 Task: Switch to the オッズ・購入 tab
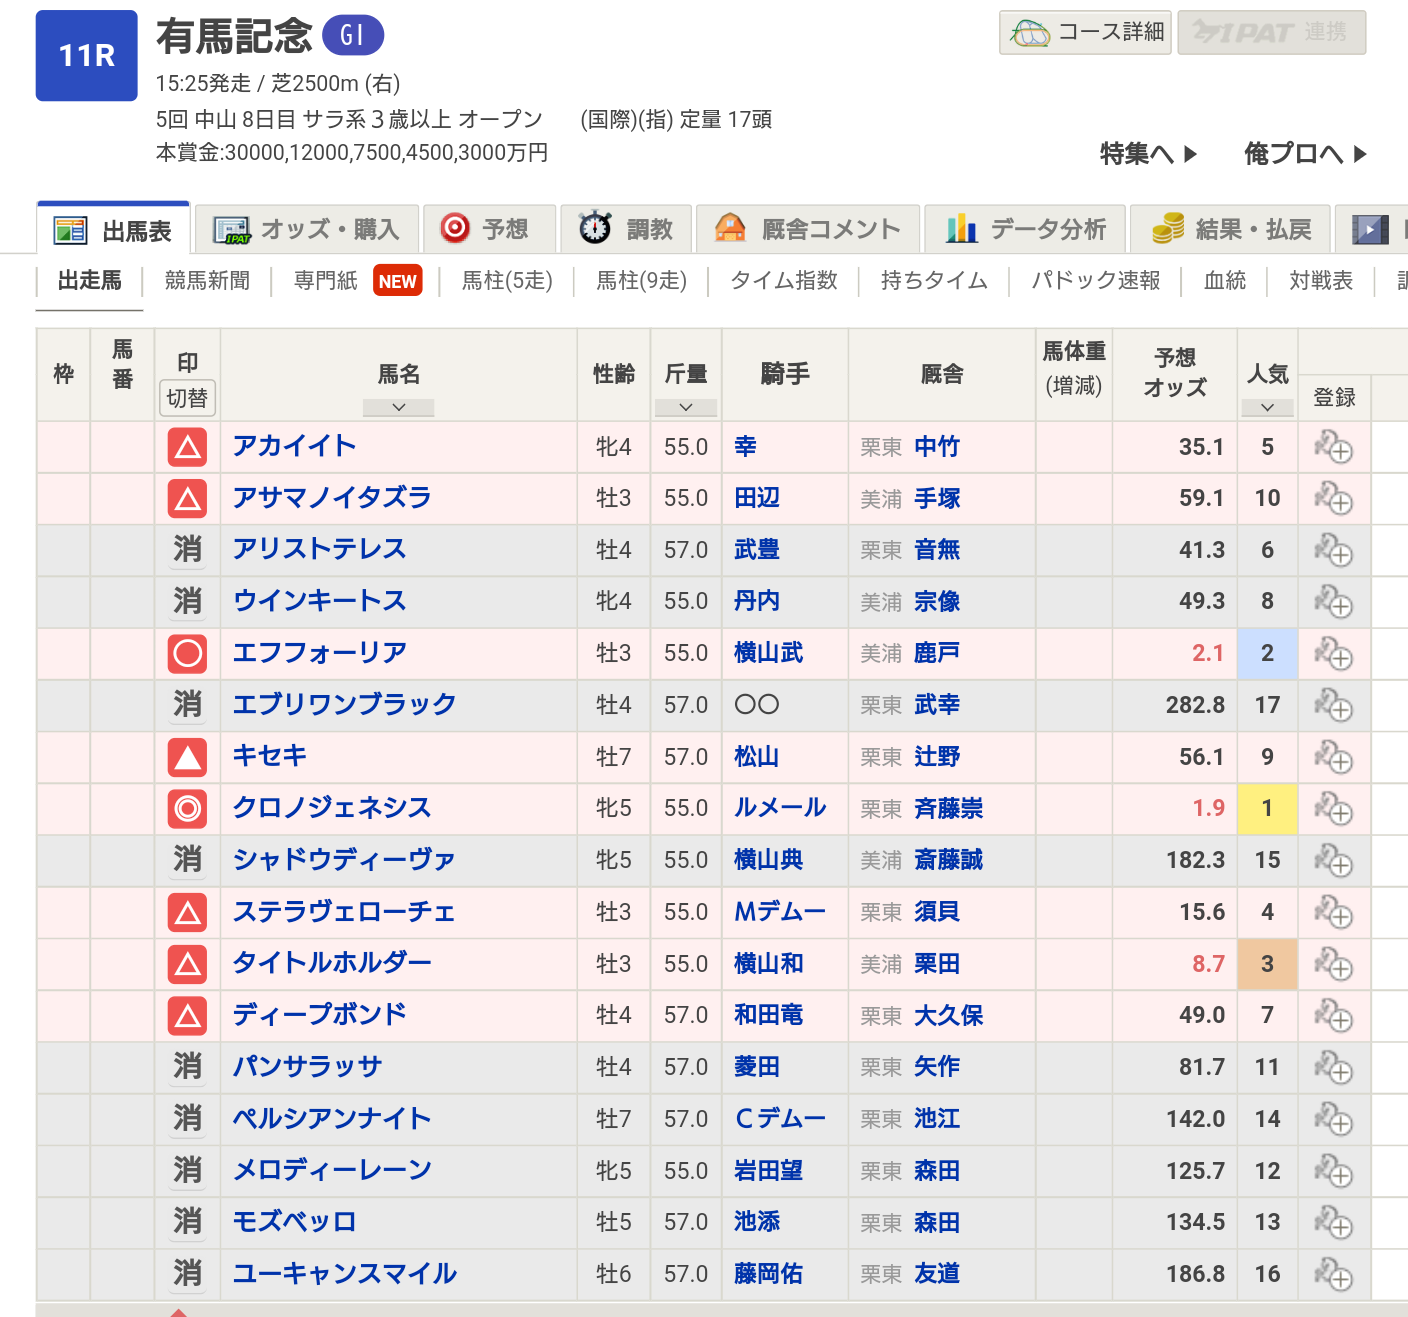(307, 230)
